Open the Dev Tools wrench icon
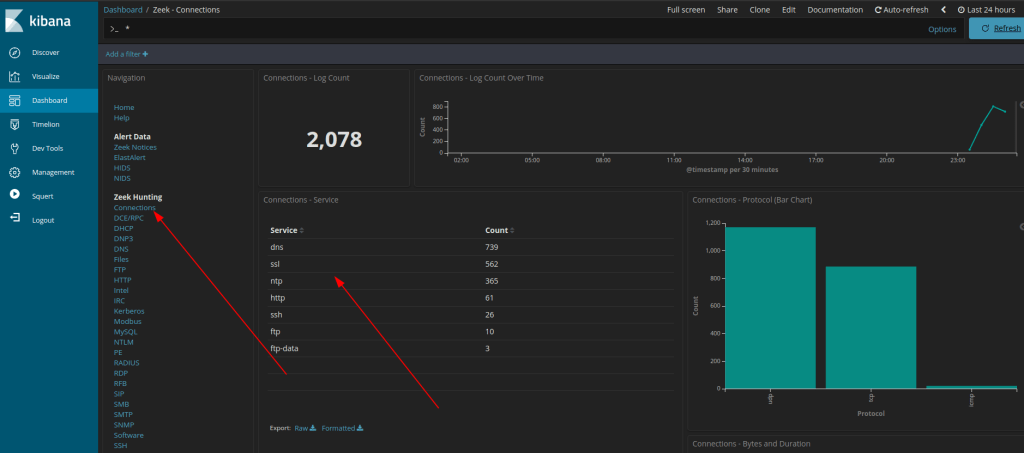This screenshot has height=453, width=1024. (x=14, y=148)
